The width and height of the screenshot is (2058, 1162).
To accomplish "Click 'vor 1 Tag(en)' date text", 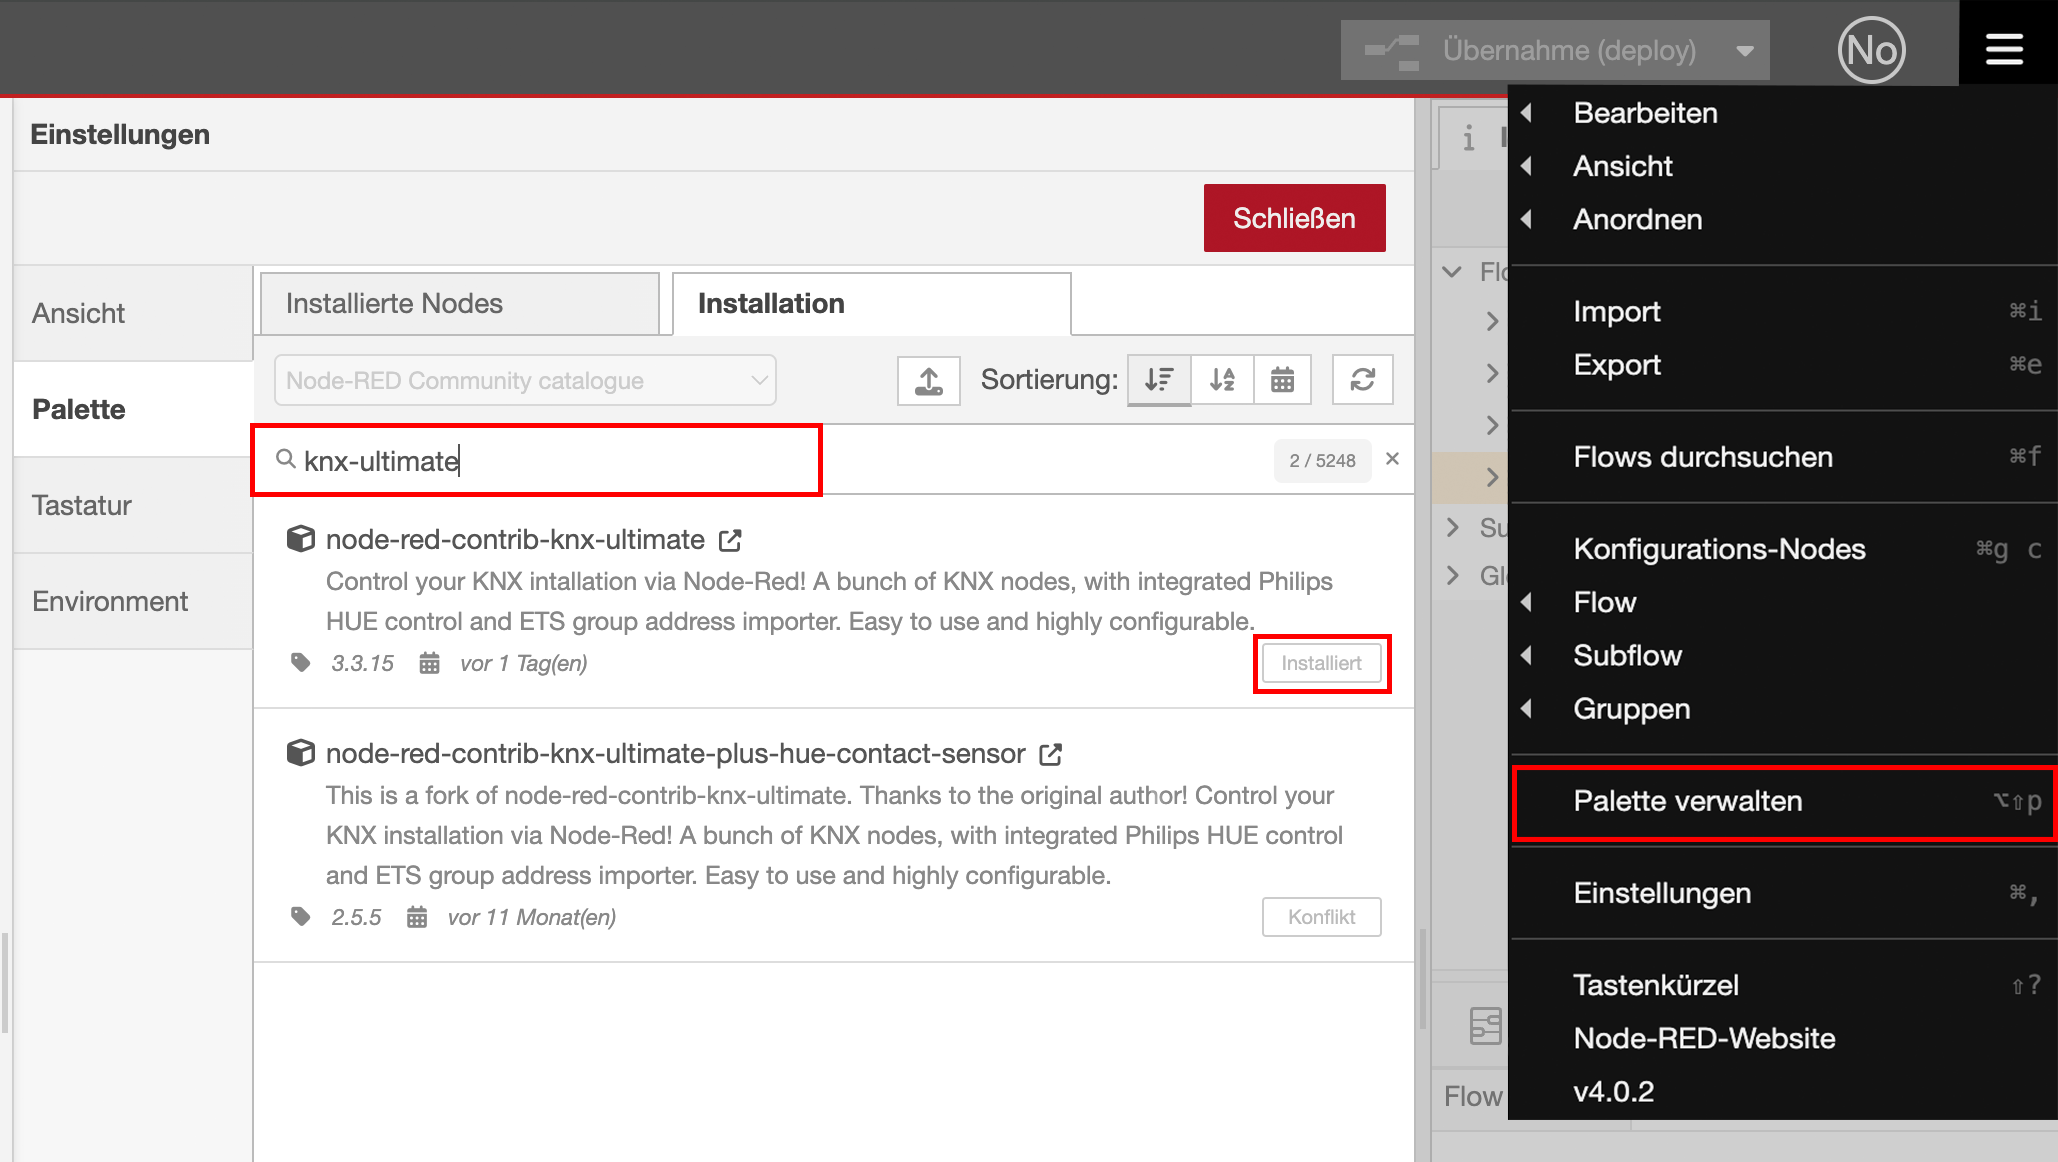I will [x=523, y=663].
